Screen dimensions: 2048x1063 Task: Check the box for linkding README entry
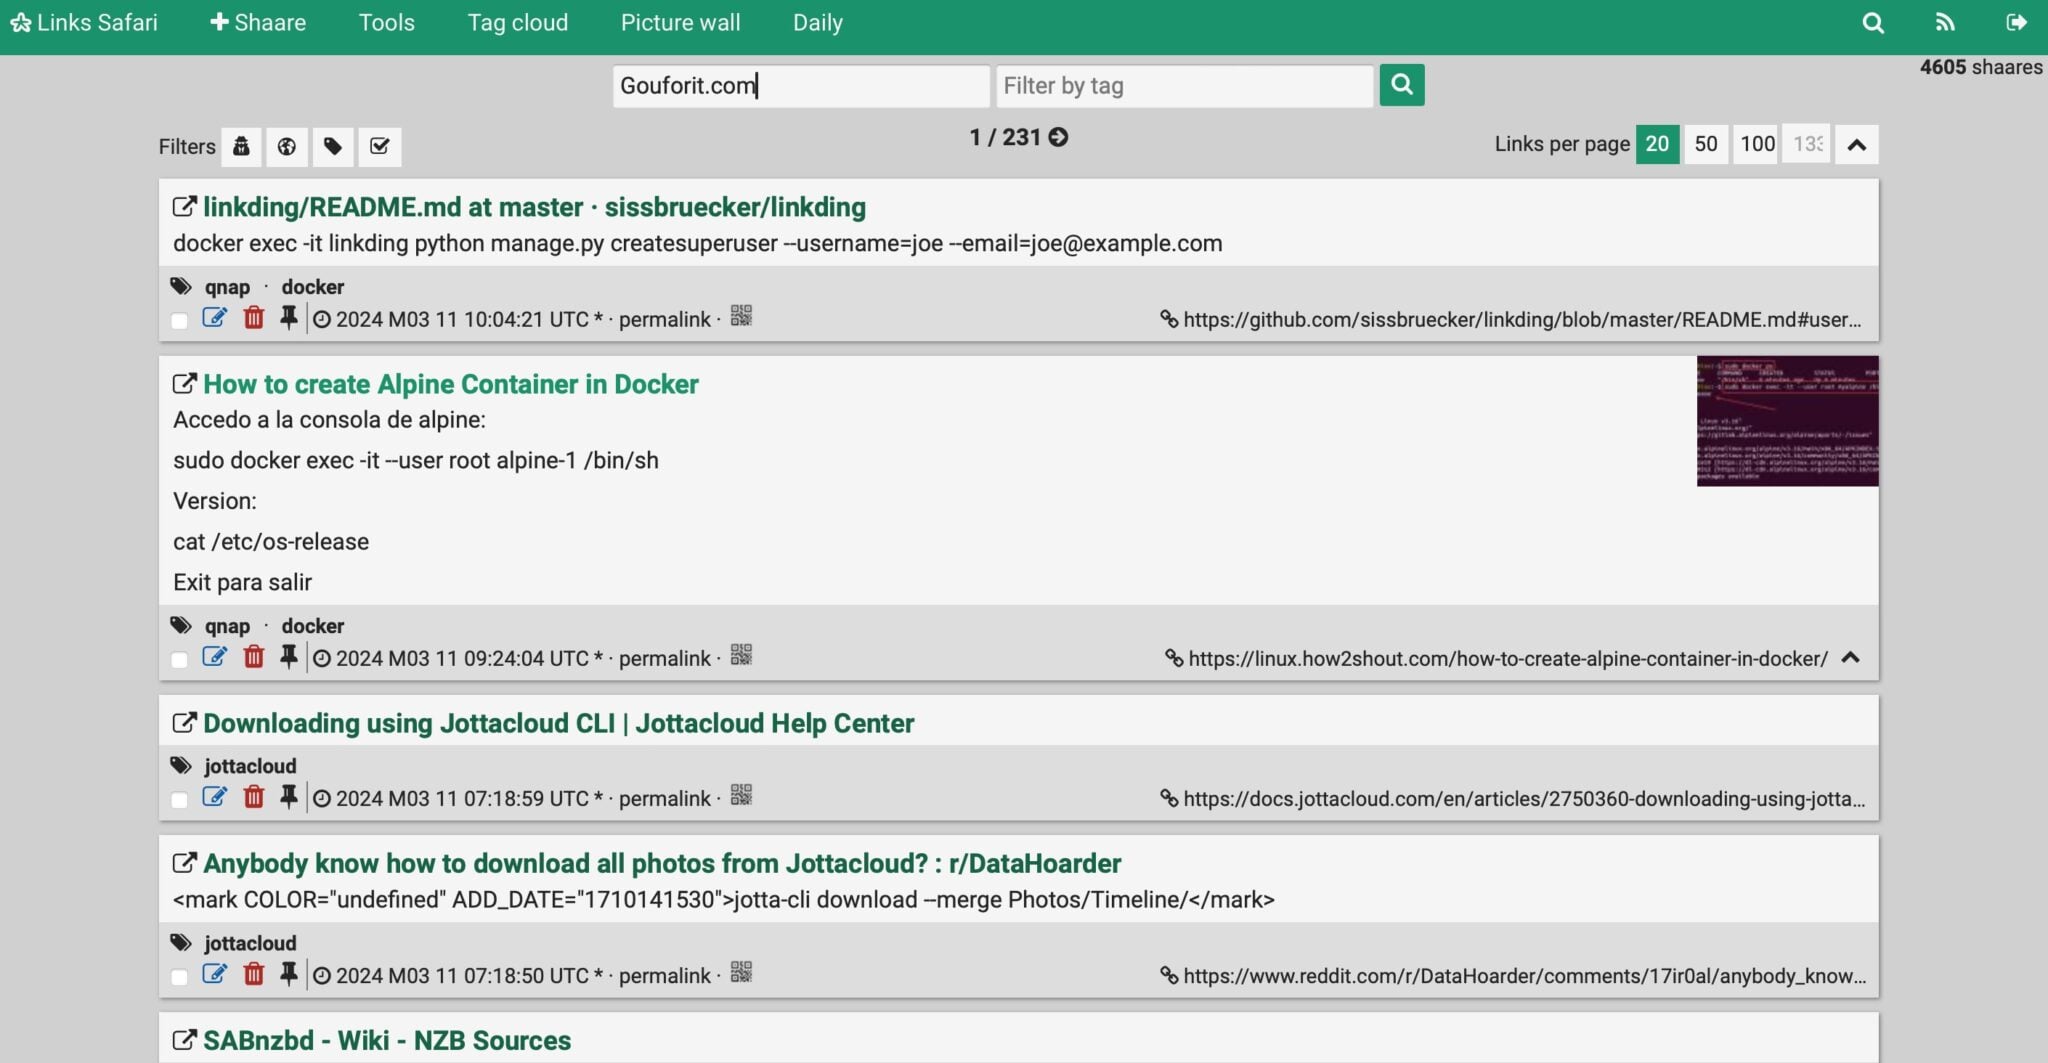coord(179,321)
